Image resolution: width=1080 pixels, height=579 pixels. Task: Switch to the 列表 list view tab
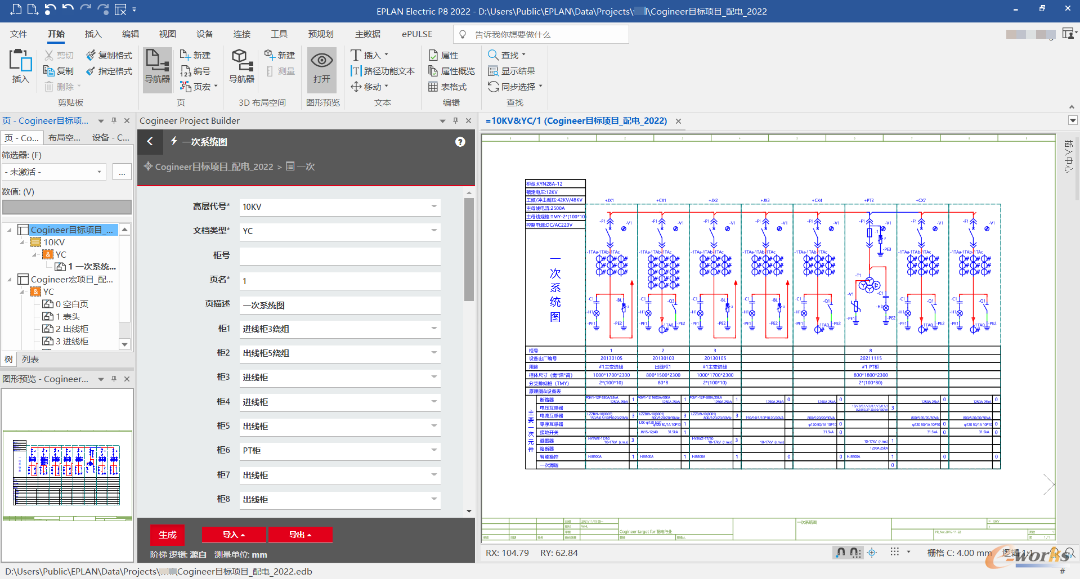pyautogui.click(x=30, y=359)
